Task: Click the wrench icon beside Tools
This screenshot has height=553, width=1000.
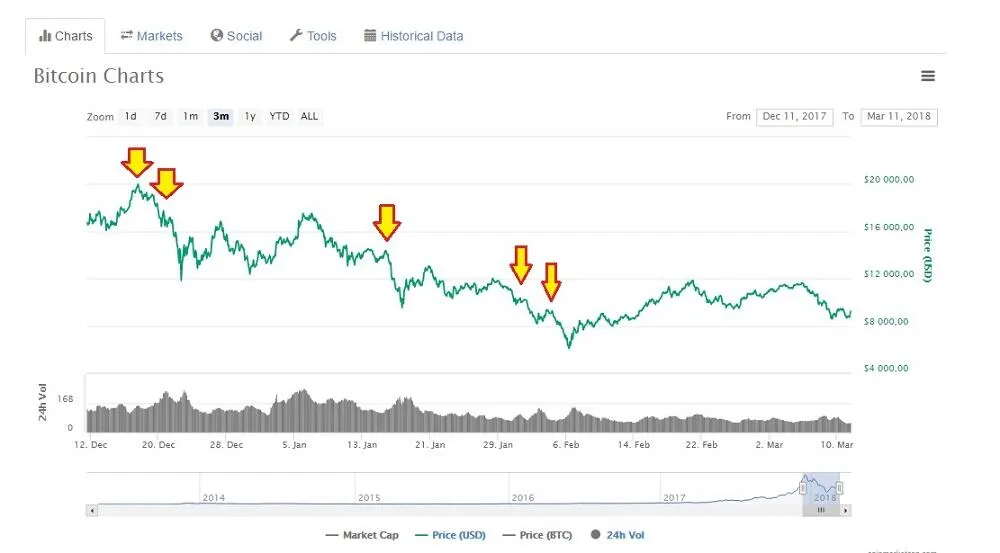Action: pyautogui.click(x=296, y=36)
